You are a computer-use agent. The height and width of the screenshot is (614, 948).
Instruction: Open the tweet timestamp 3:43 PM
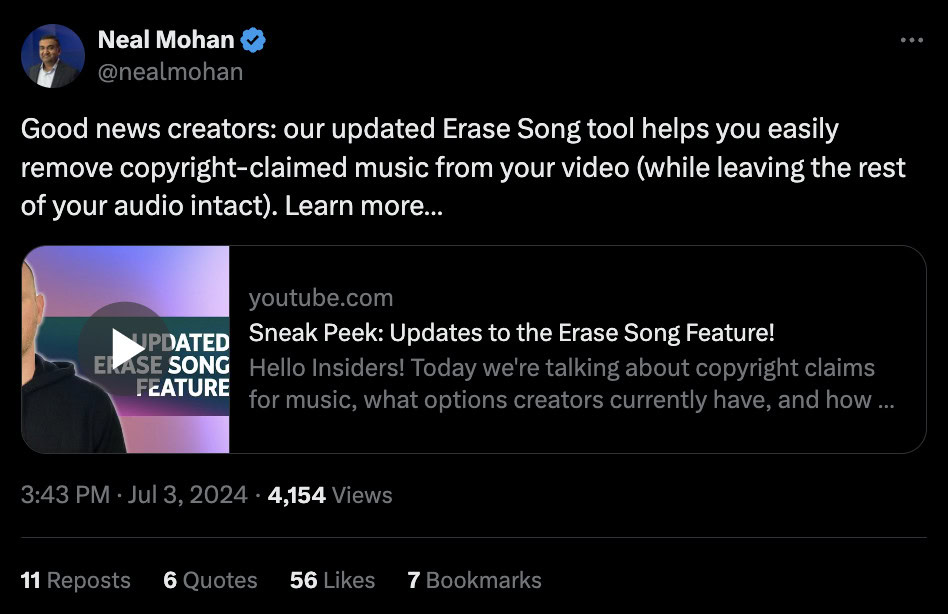(65, 494)
